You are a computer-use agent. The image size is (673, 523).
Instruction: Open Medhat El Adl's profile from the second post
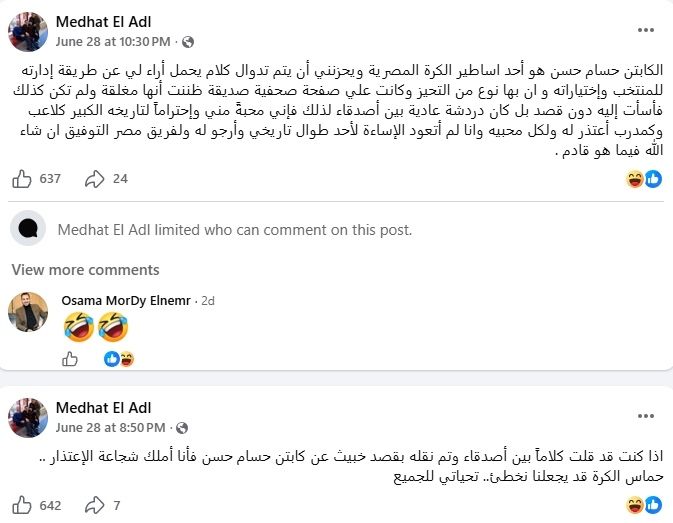[103, 408]
